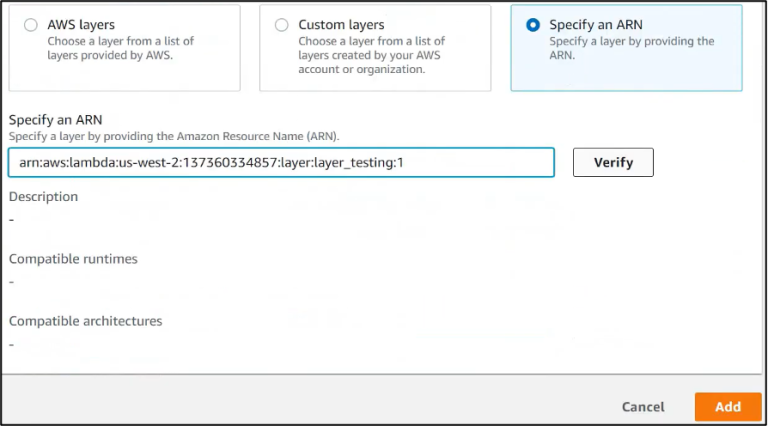Select the Custom layers radio button
768x426 pixels.
[x=281, y=25]
